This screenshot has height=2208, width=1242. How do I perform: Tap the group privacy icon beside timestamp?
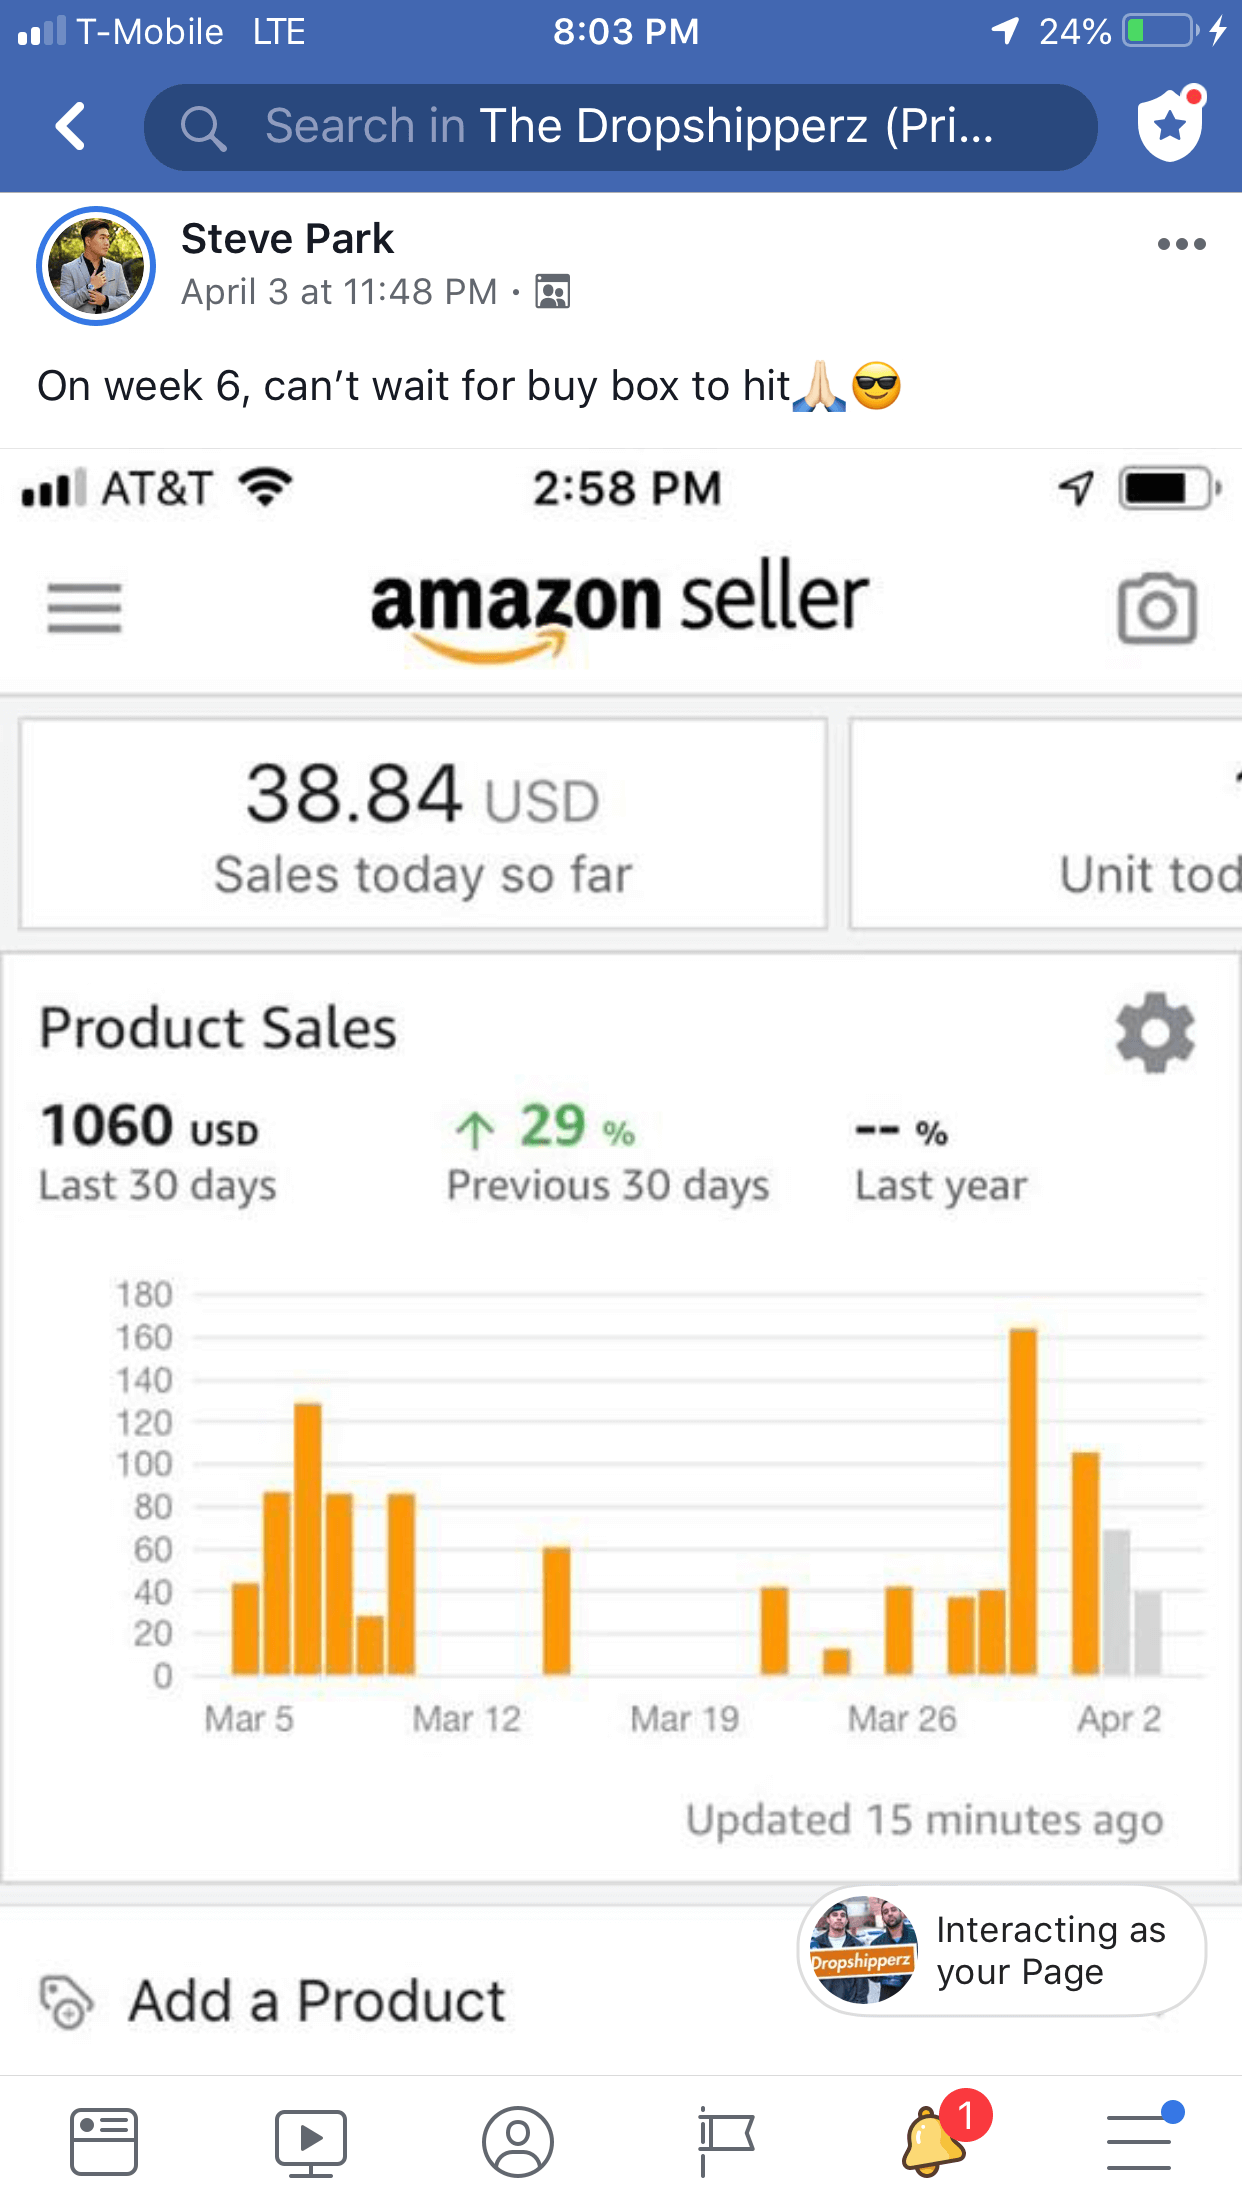point(553,292)
